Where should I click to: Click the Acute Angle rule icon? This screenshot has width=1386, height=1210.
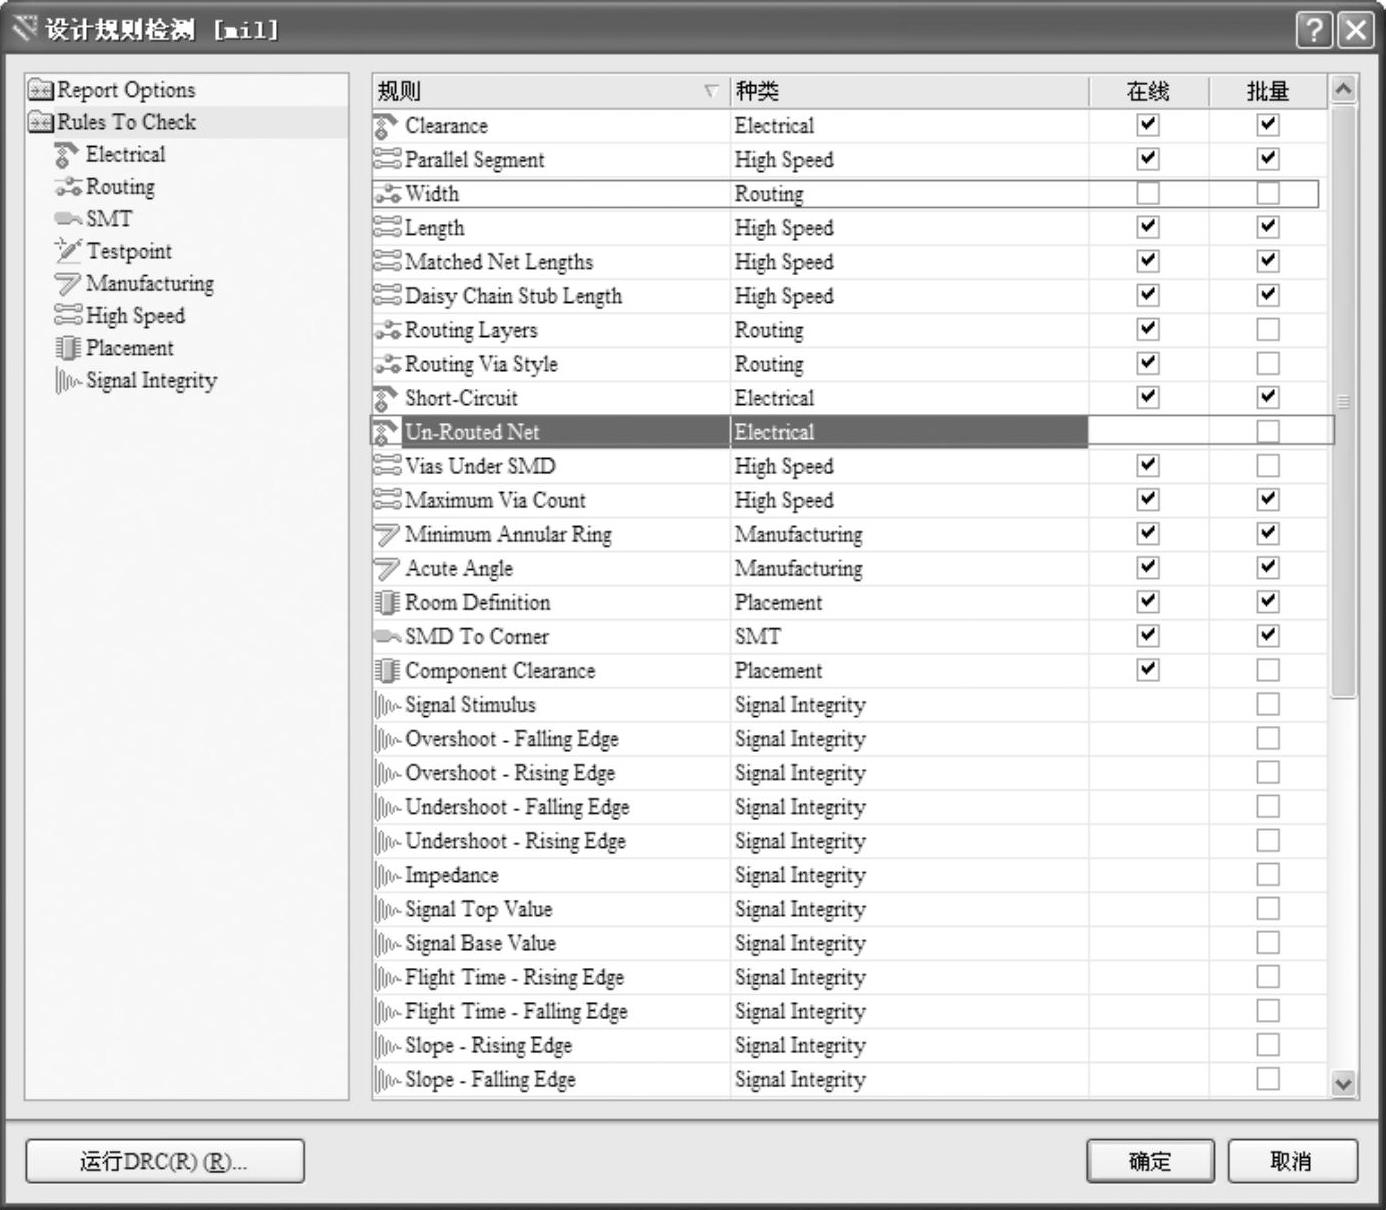click(387, 569)
